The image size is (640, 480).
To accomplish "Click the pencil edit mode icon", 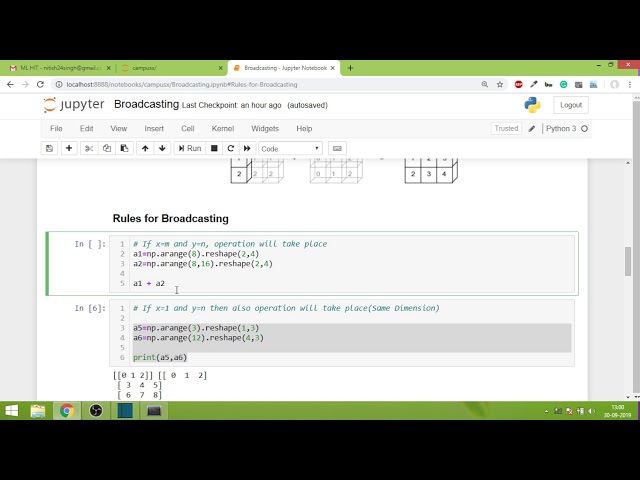I will tap(531, 129).
